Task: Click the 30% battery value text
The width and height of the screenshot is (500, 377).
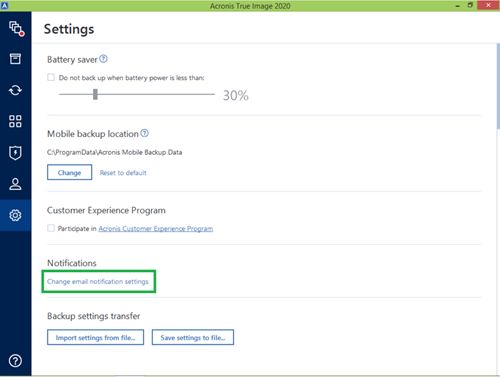Action: pyautogui.click(x=236, y=95)
